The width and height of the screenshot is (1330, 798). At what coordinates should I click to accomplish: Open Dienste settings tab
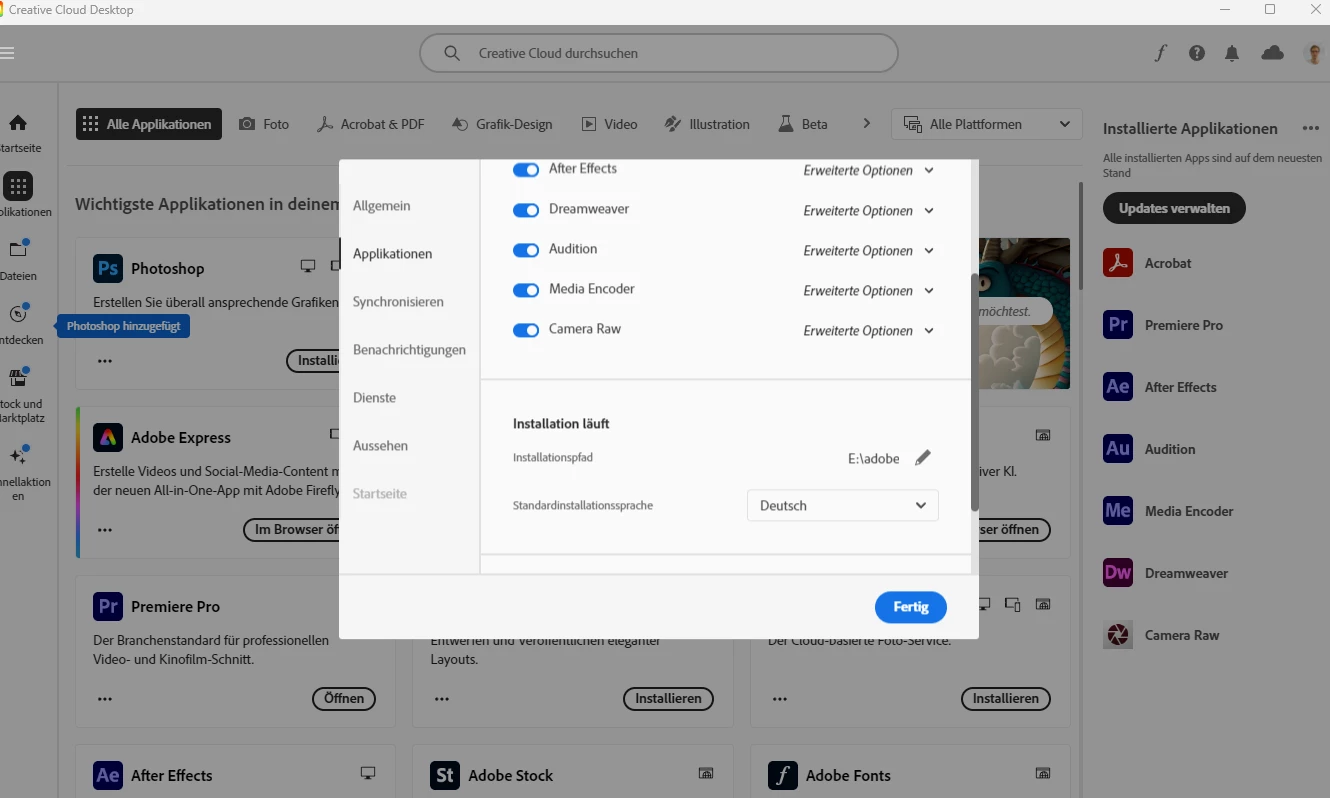375,397
